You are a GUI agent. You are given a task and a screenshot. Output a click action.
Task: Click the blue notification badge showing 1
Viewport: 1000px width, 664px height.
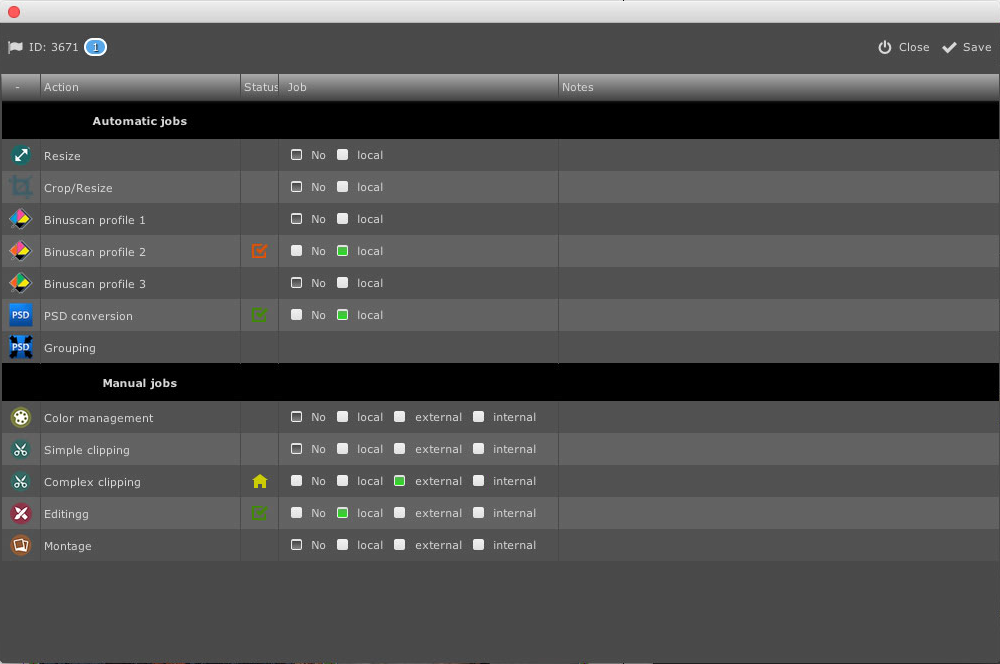(x=95, y=47)
